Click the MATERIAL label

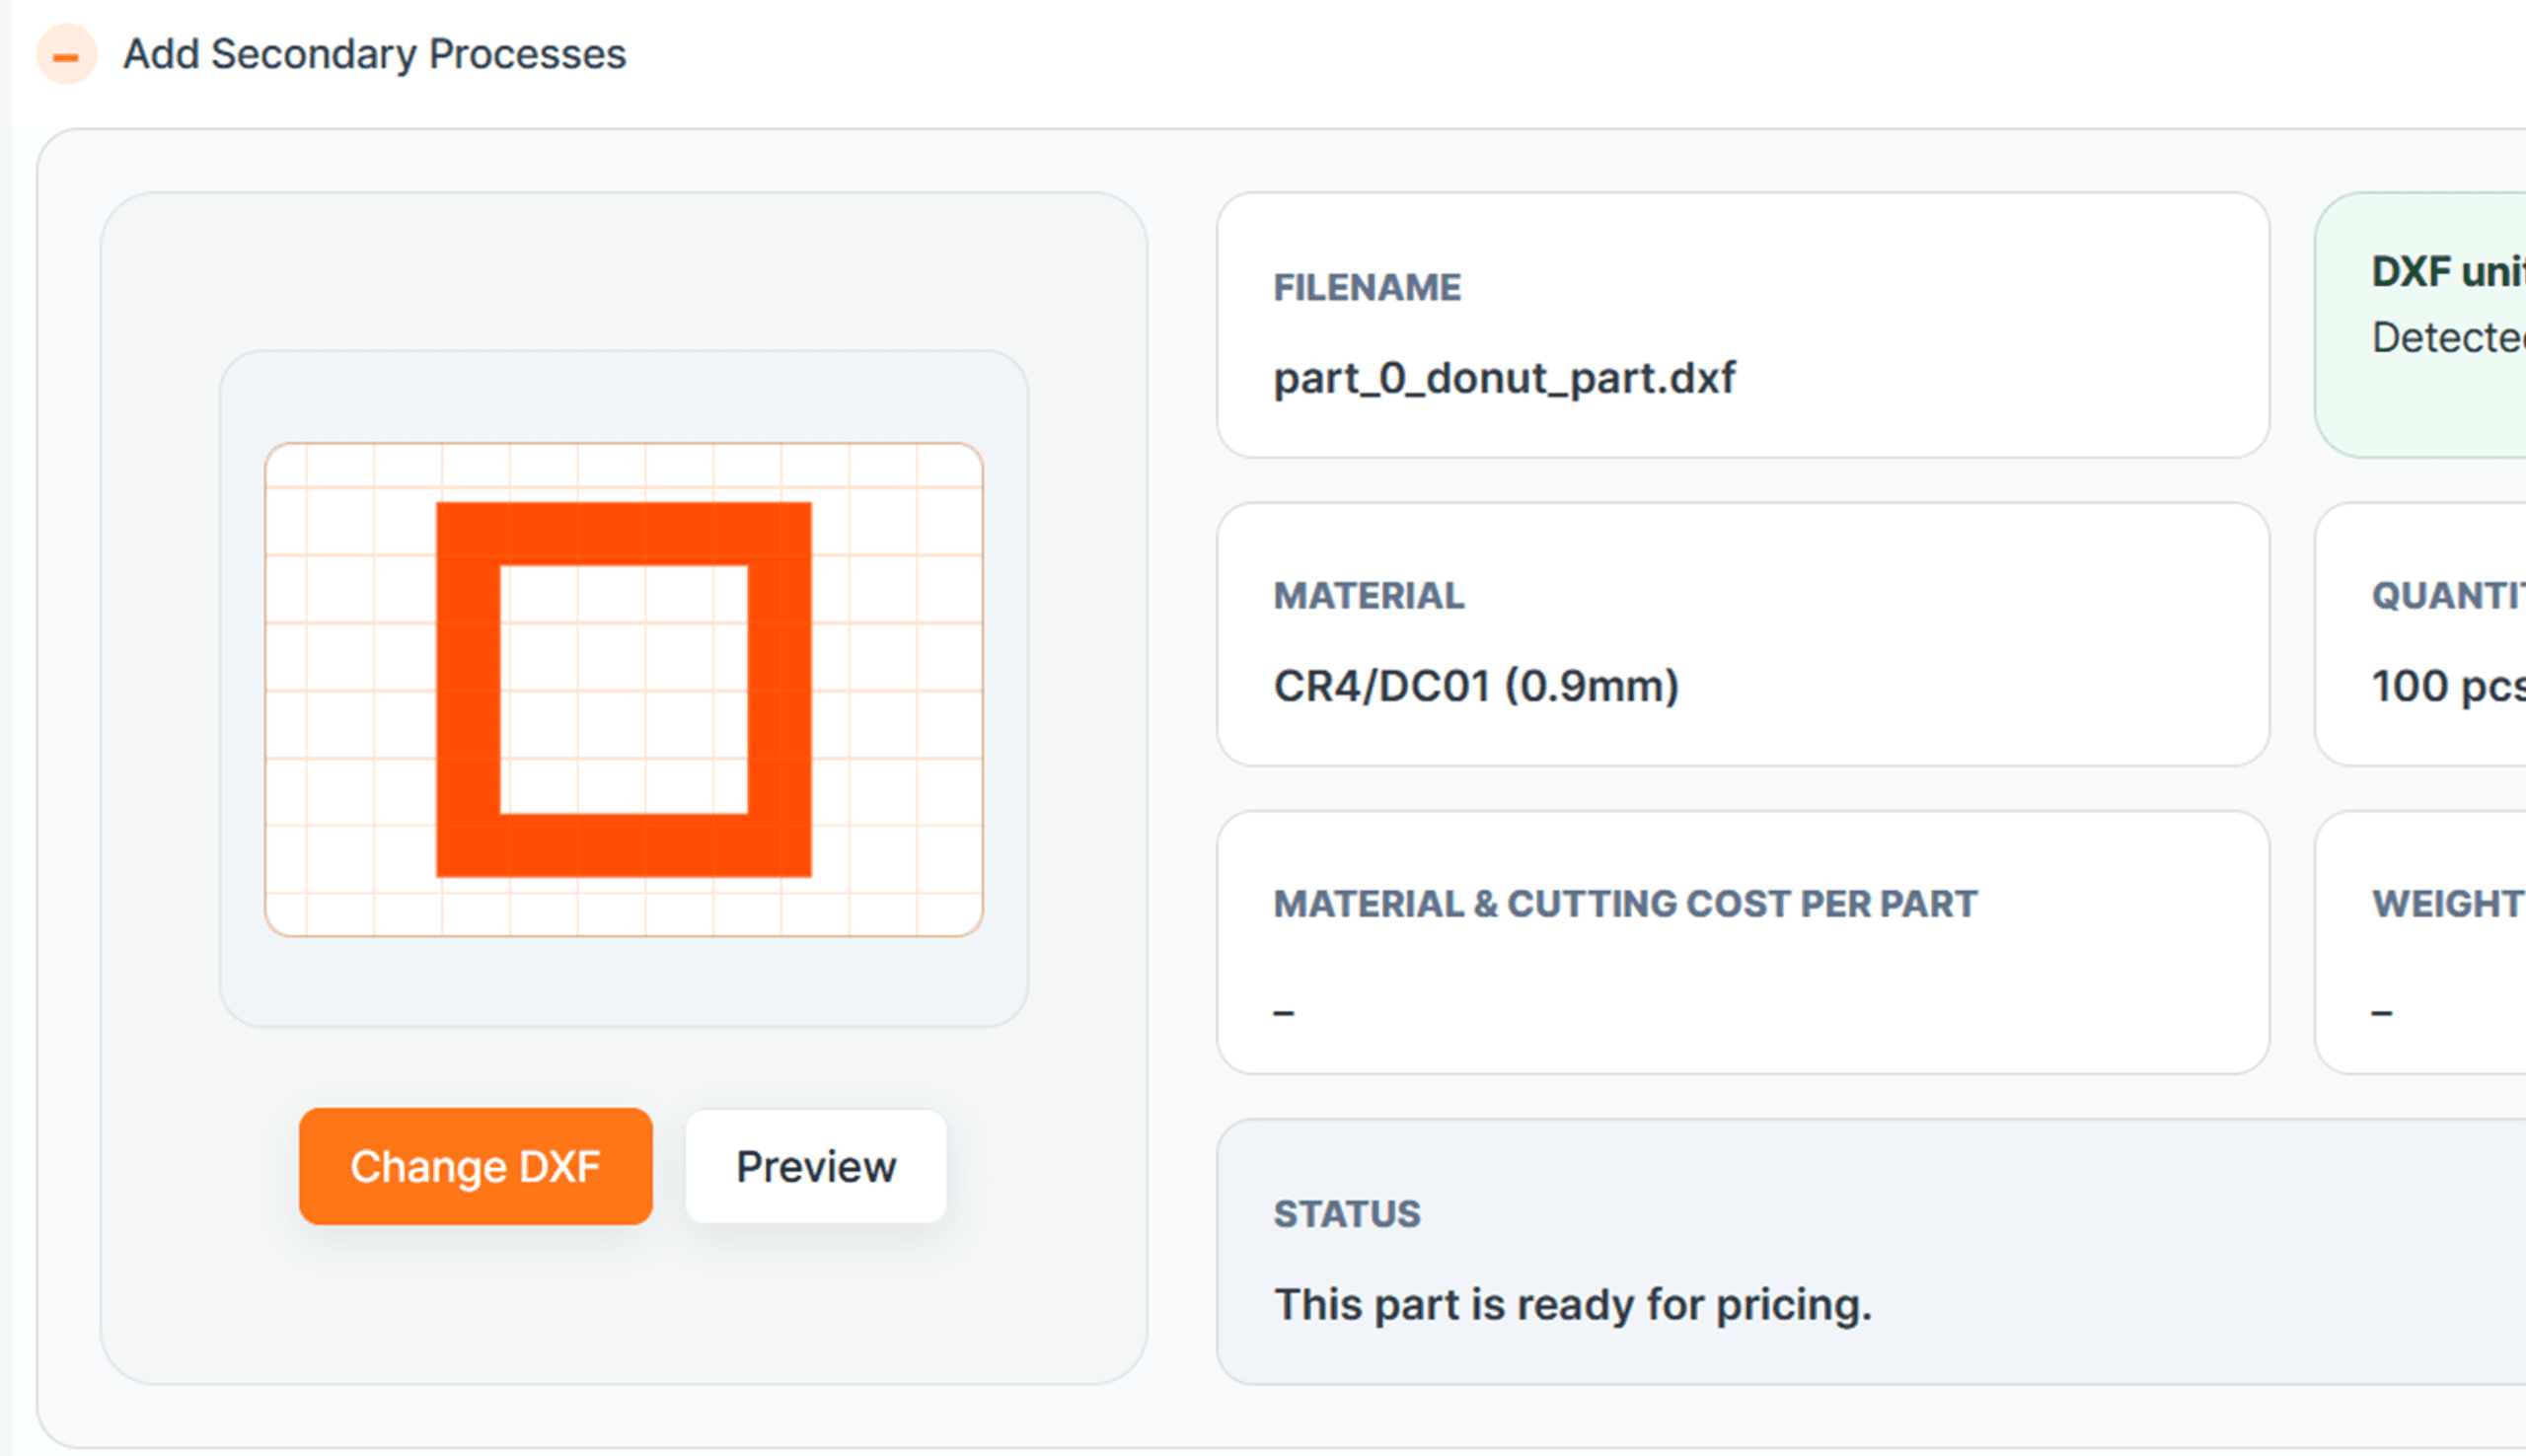(x=1369, y=596)
